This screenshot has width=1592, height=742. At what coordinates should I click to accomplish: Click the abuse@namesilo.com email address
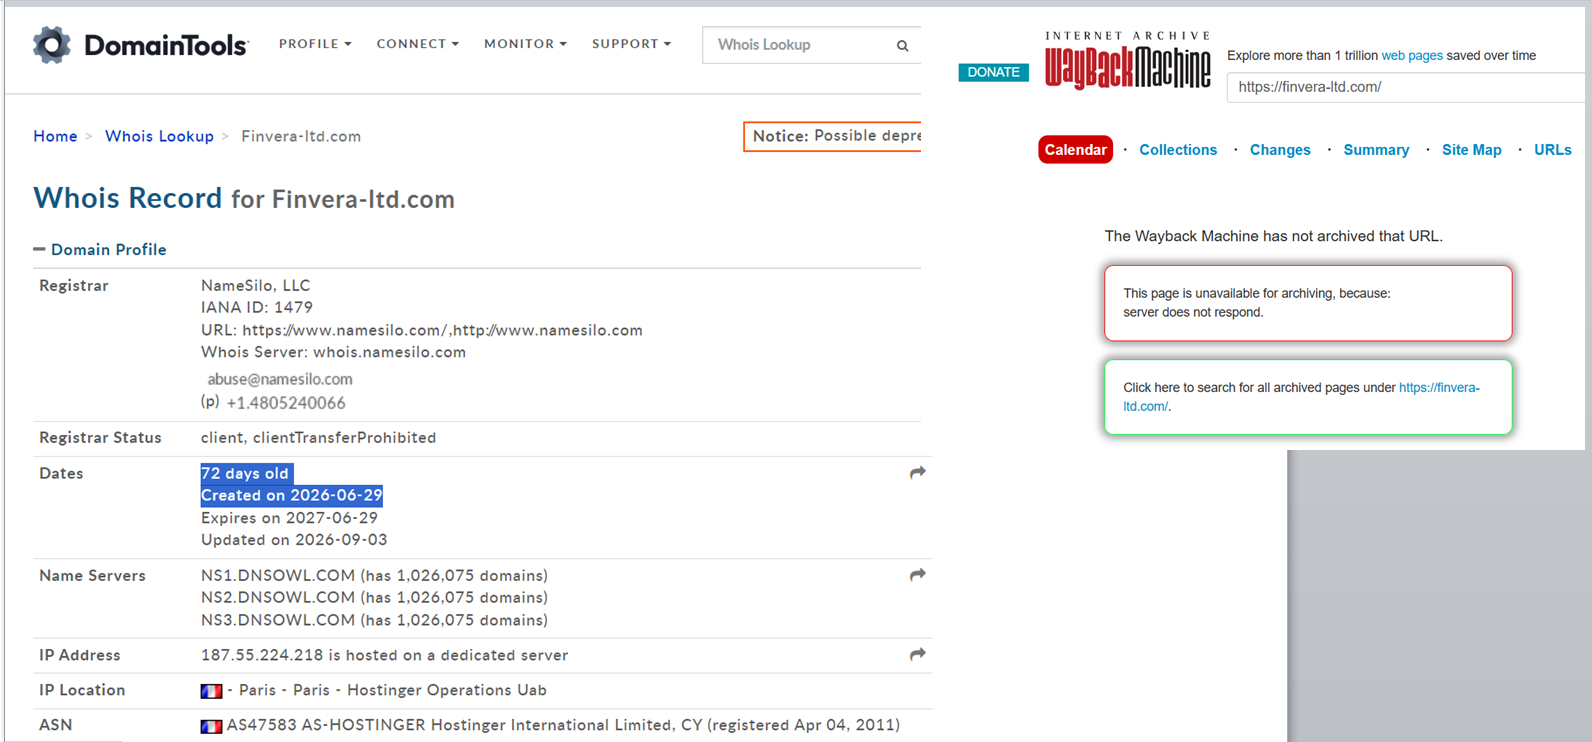pos(280,379)
